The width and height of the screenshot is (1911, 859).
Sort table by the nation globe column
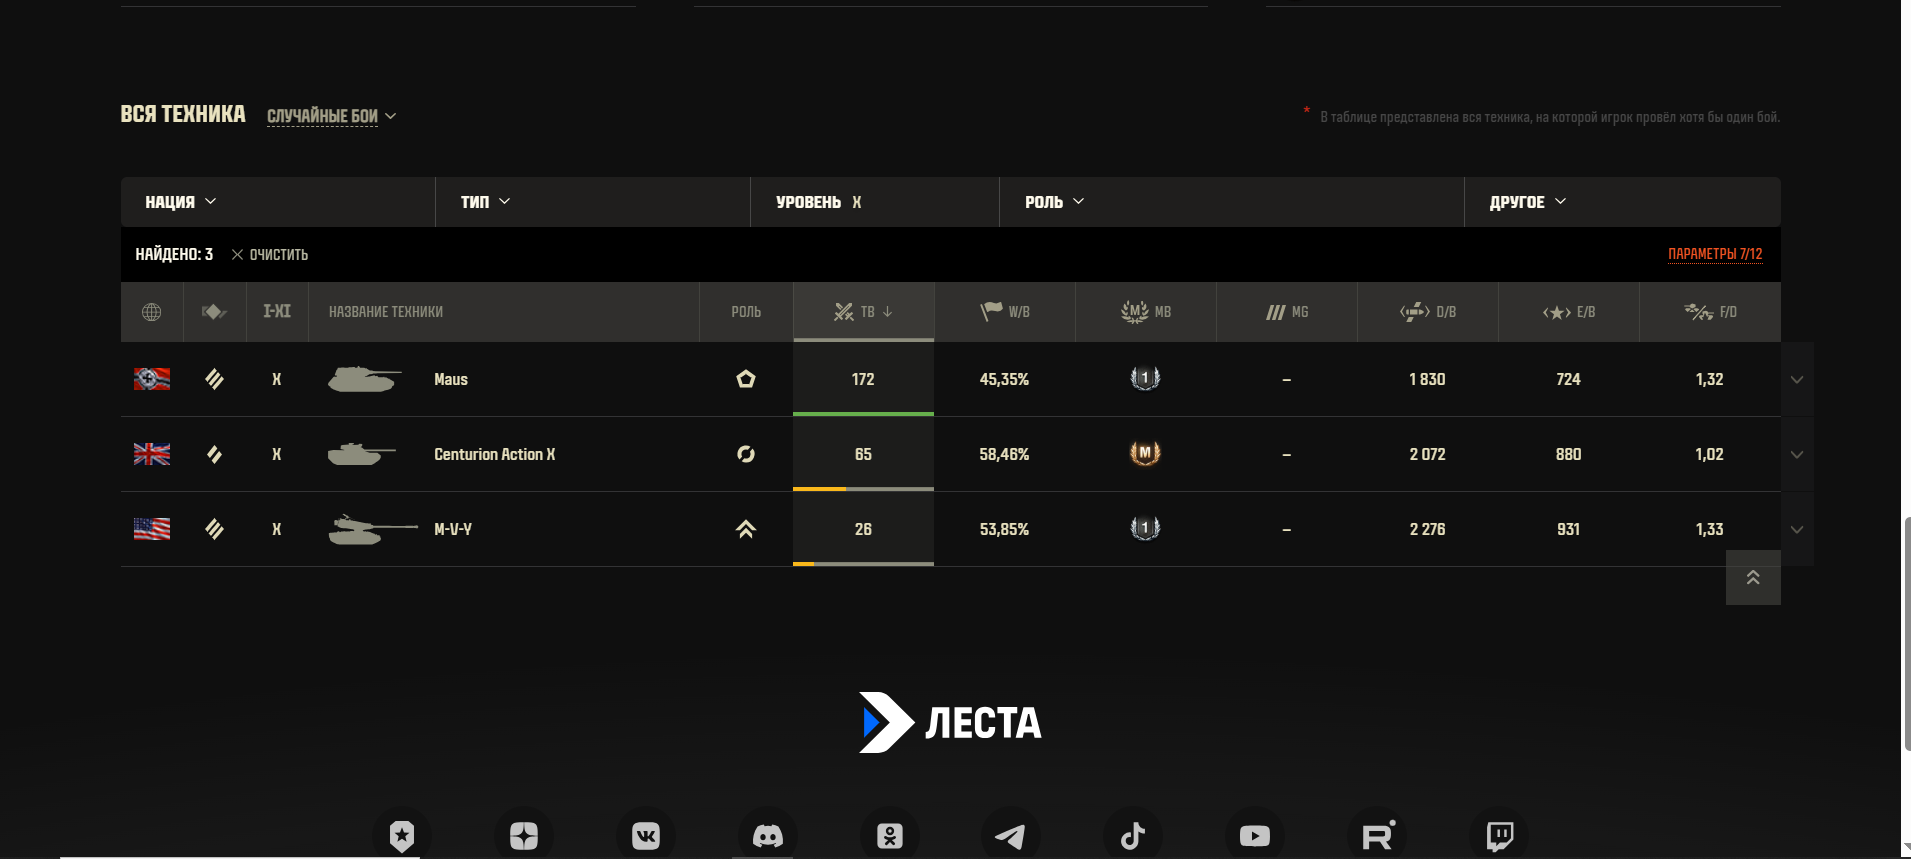coord(152,312)
